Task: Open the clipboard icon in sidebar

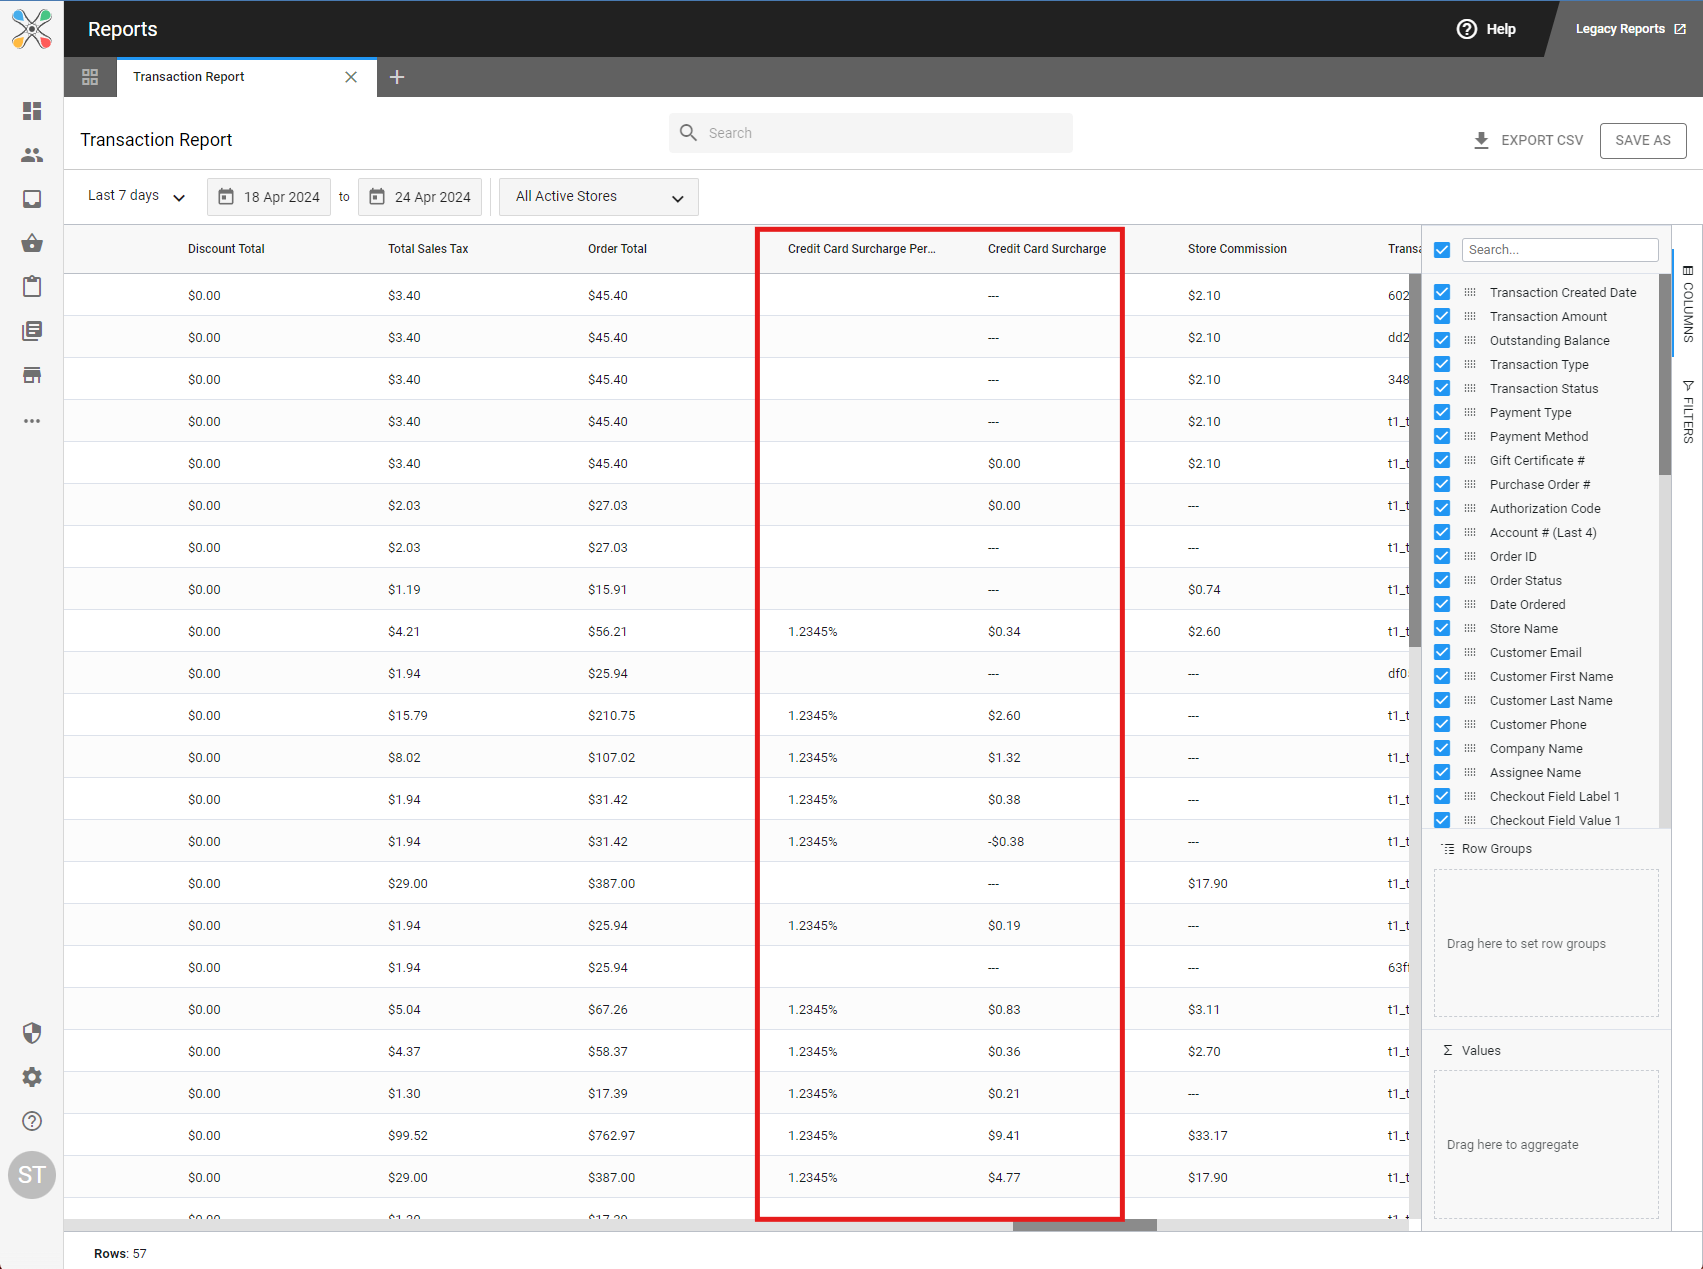Action: click(32, 287)
